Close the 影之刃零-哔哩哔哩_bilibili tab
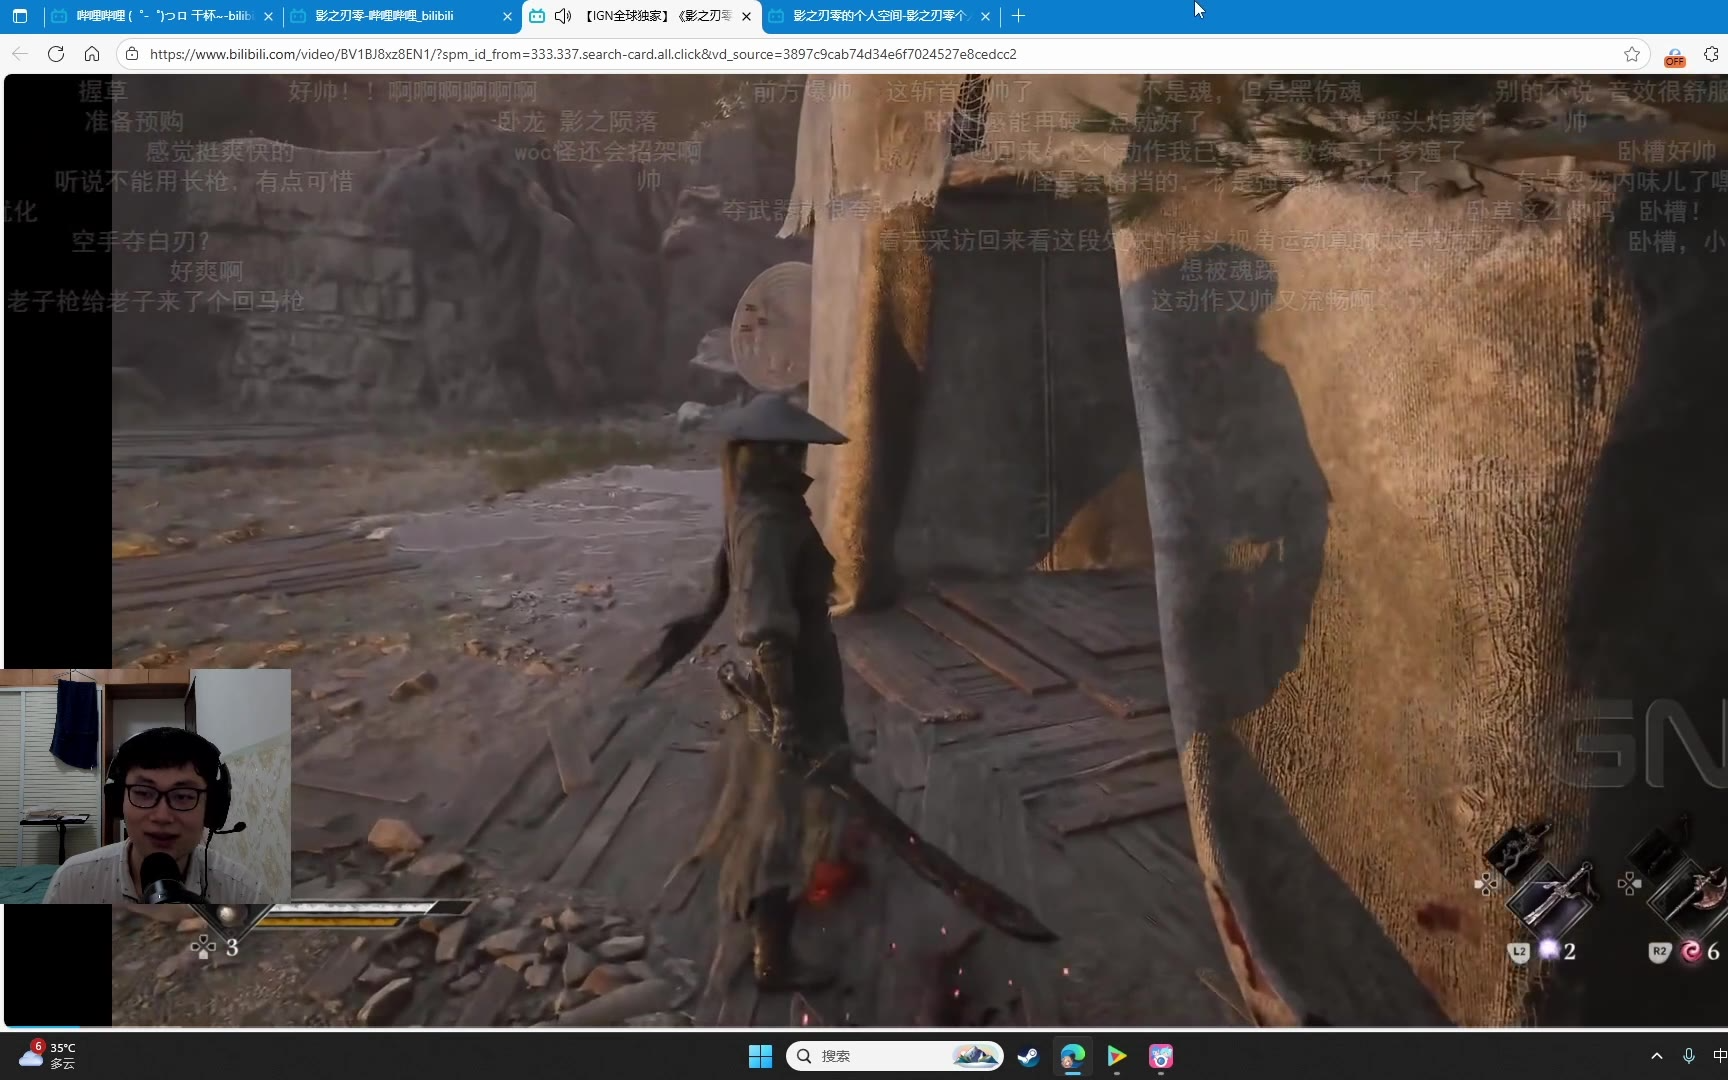The width and height of the screenshot is (1728, 1080). coord(507,16)
